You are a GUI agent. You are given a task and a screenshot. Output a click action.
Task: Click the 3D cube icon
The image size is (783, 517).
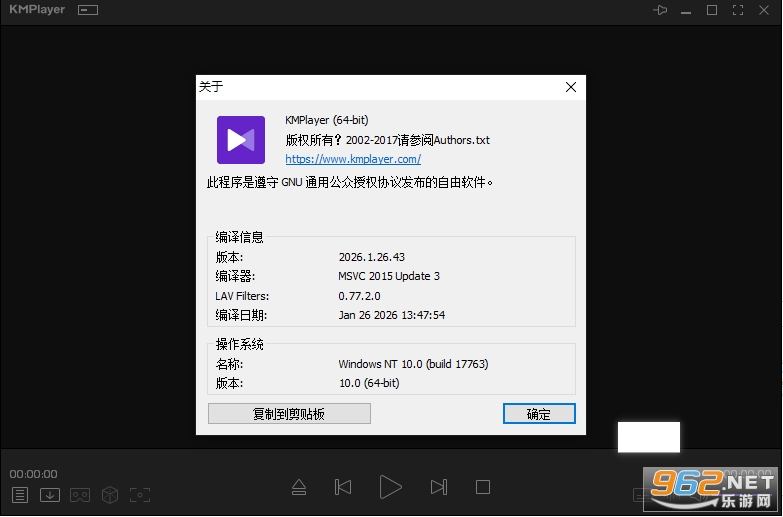click(110, 495)
